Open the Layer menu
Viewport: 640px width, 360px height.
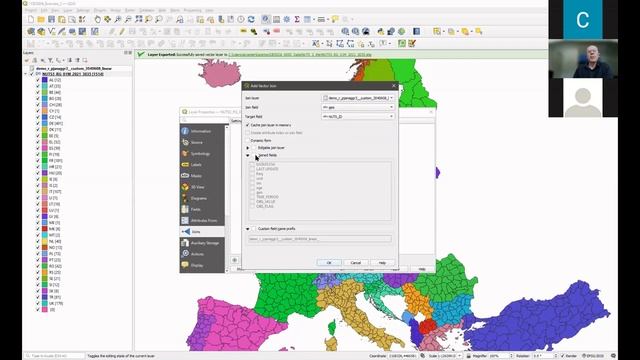[68, 10]
